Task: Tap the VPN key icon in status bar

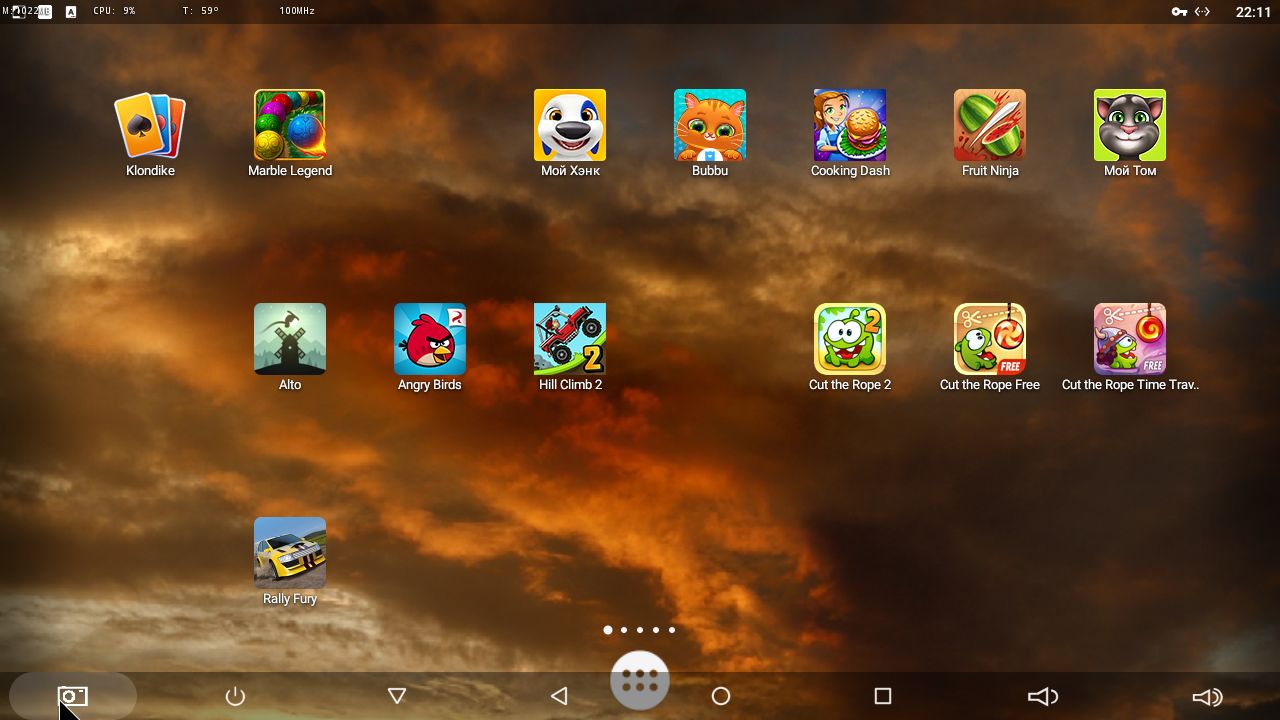Action: pyautogui.click(x=1179, y=12)
